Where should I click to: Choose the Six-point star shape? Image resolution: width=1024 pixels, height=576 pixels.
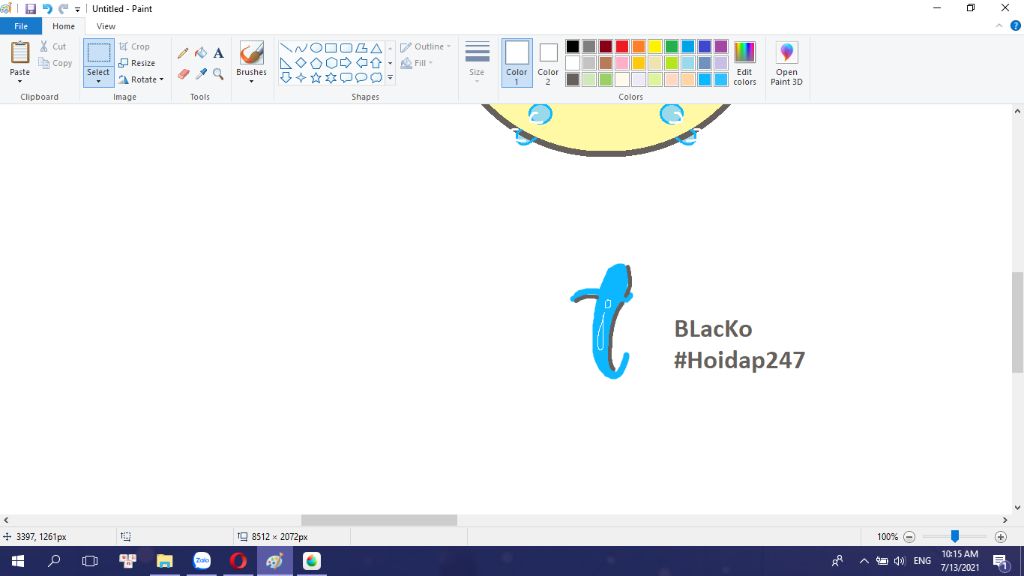tap(331, 78)
